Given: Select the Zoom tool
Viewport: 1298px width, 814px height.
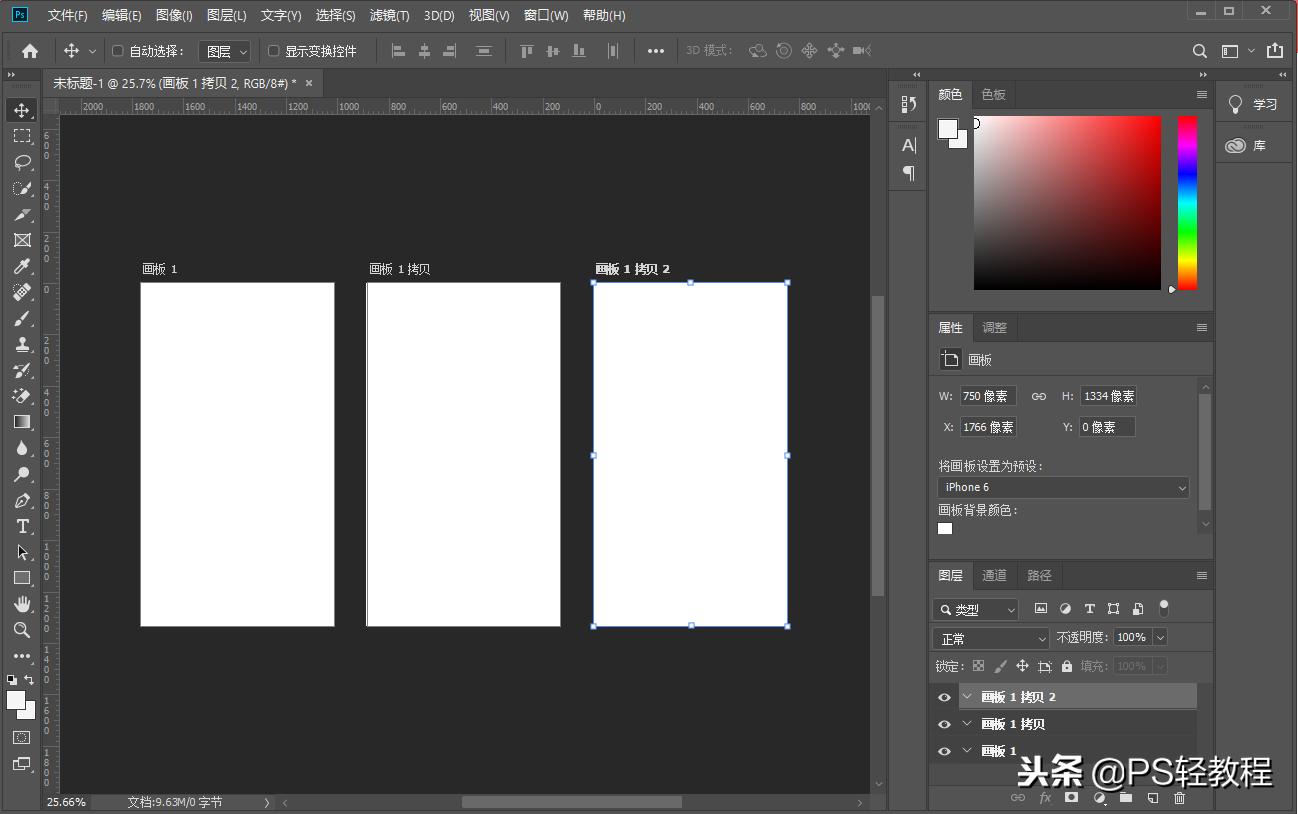Looking at the screenshot, I should click(x=22, y=630).
